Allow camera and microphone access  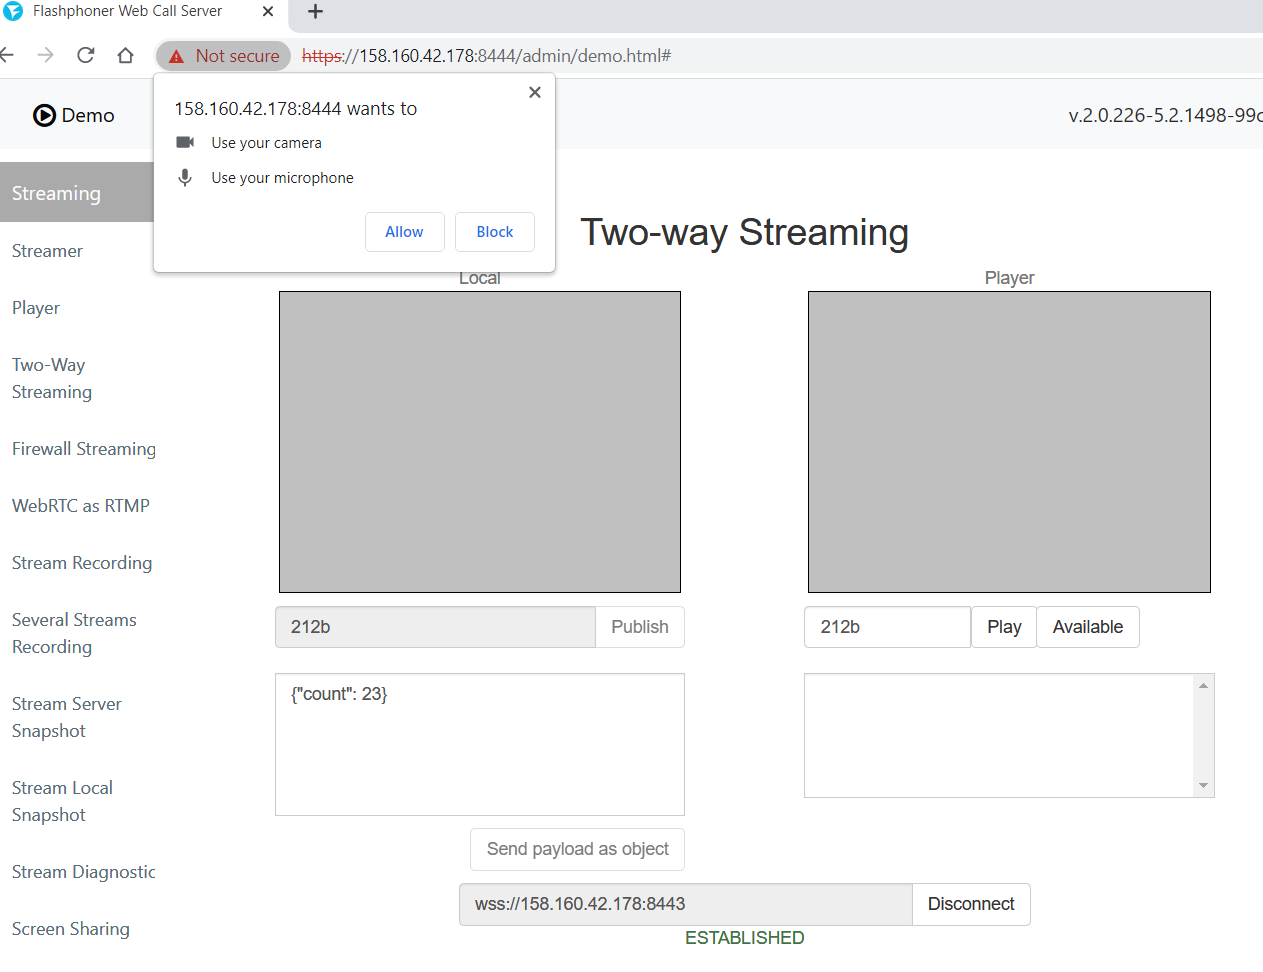pyautogui.click(x=404, y=232)
